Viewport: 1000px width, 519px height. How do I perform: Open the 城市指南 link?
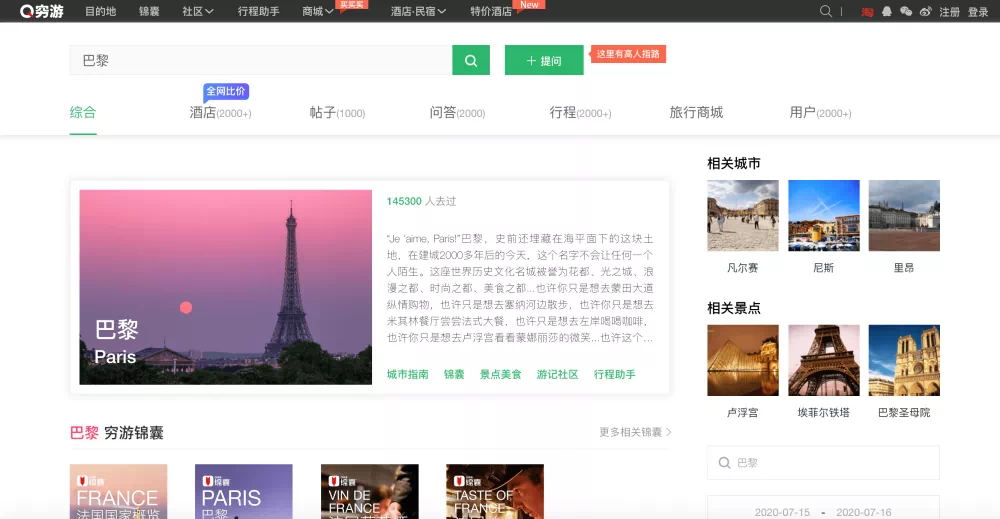click(x=408, y=374)
